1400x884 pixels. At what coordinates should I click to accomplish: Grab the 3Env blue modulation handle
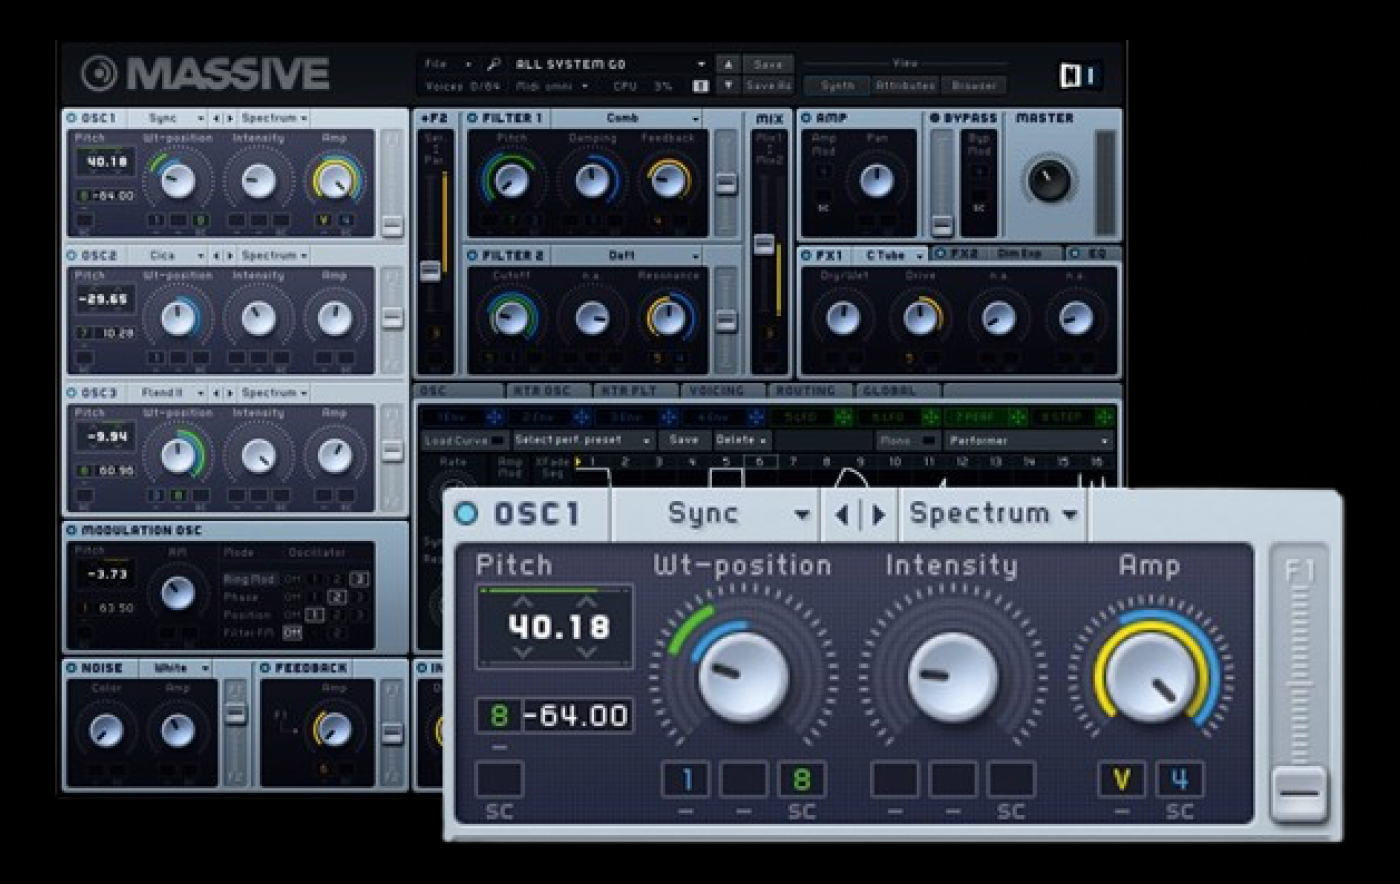click(669, 417)
